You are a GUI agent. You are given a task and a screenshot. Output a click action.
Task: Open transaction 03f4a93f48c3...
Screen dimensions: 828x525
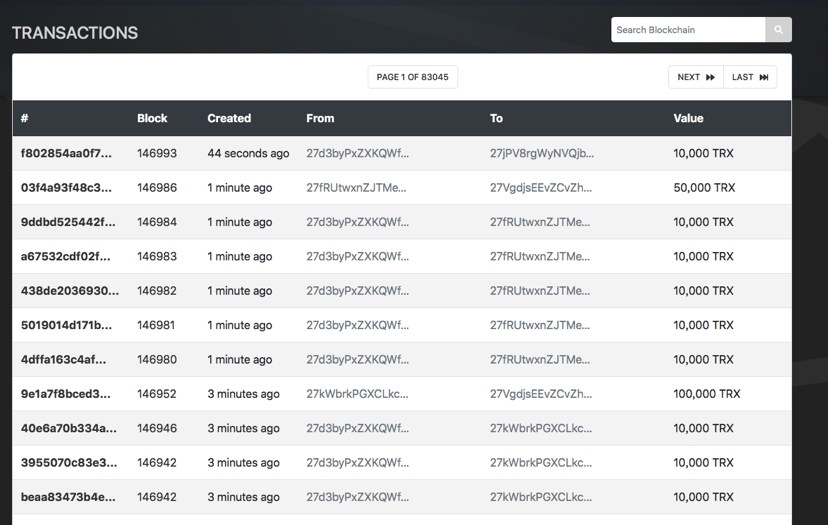coord(67,188)
